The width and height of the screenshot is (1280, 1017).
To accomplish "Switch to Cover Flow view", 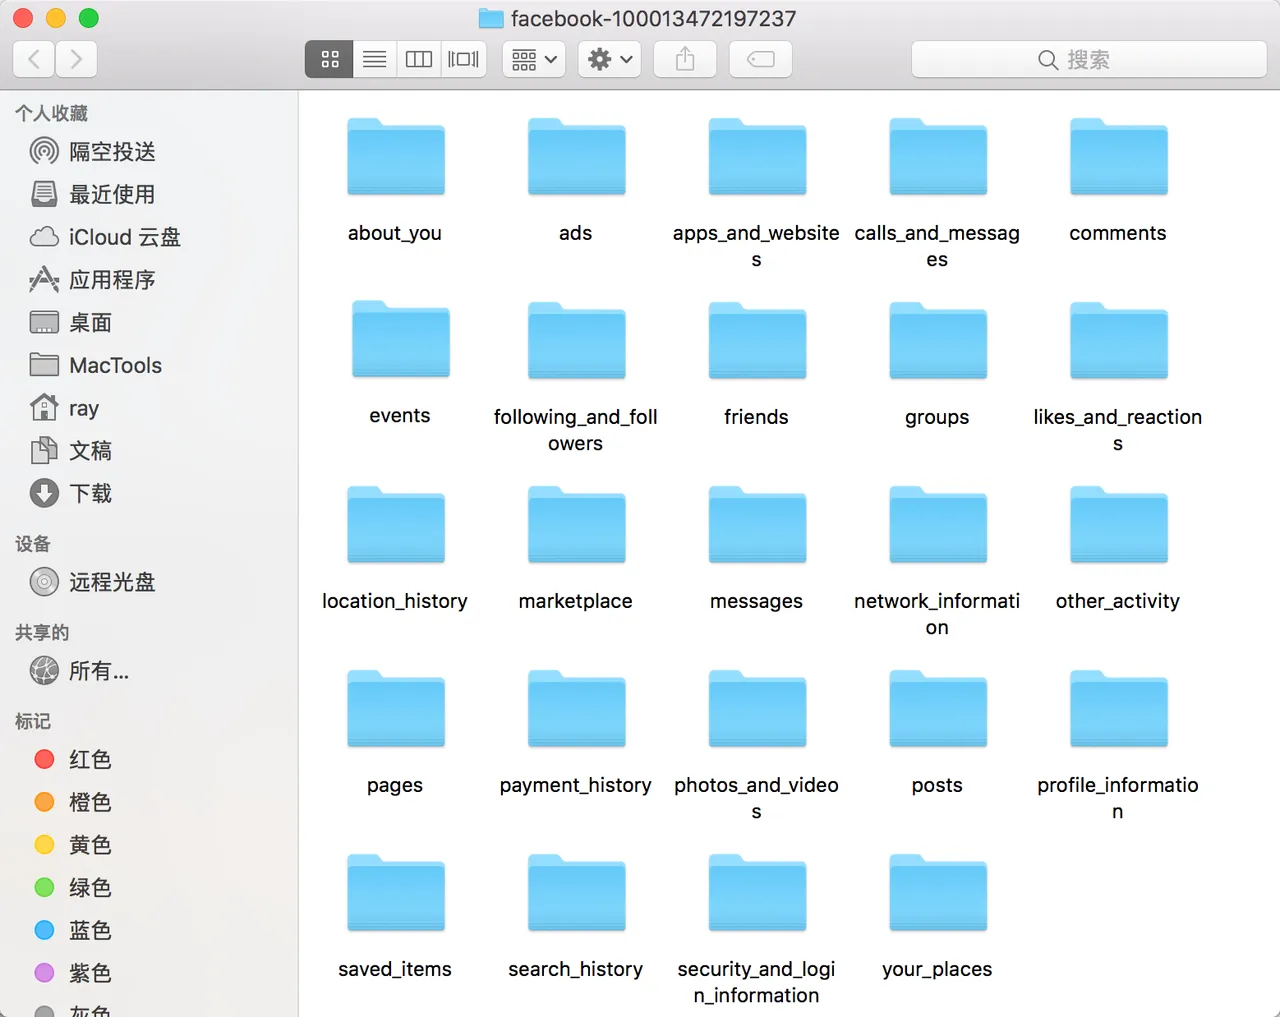I will click(464, 60).
